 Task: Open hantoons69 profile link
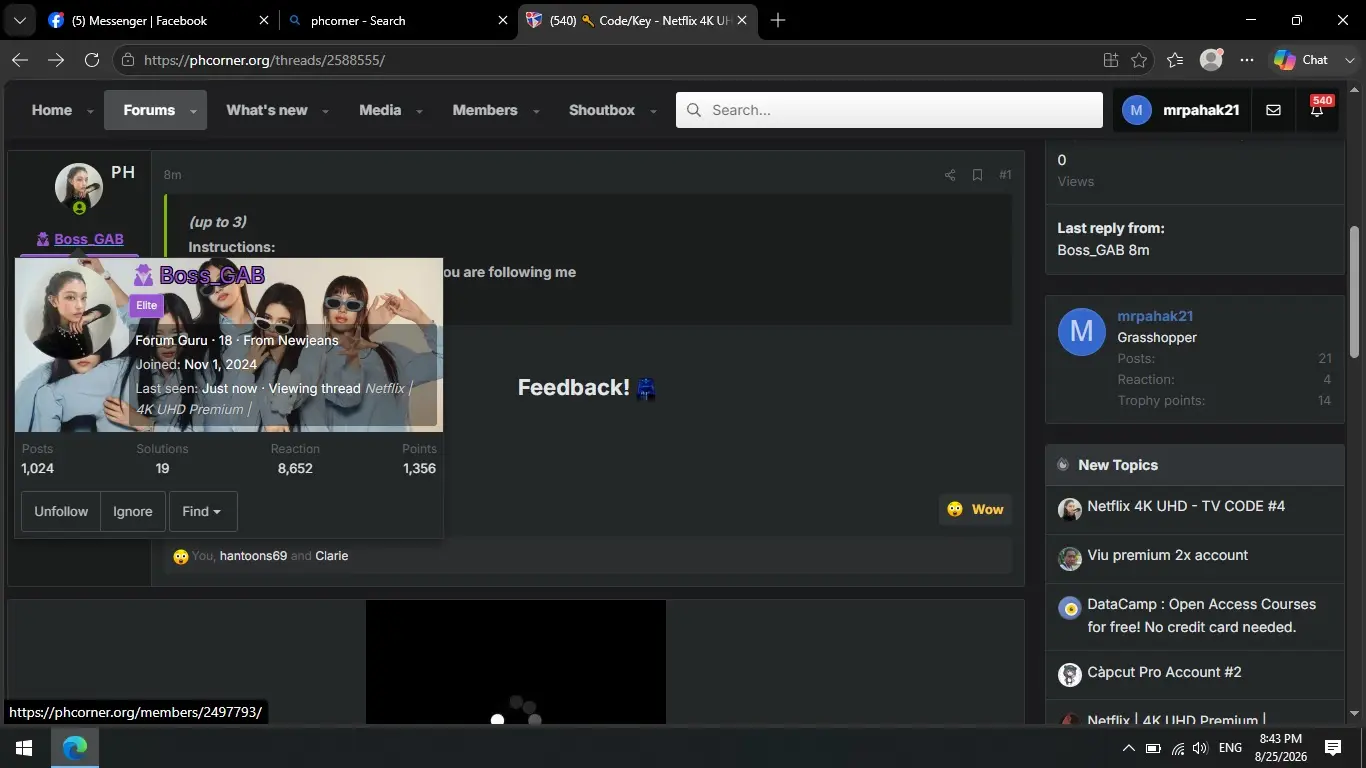(x=253, y=556)
